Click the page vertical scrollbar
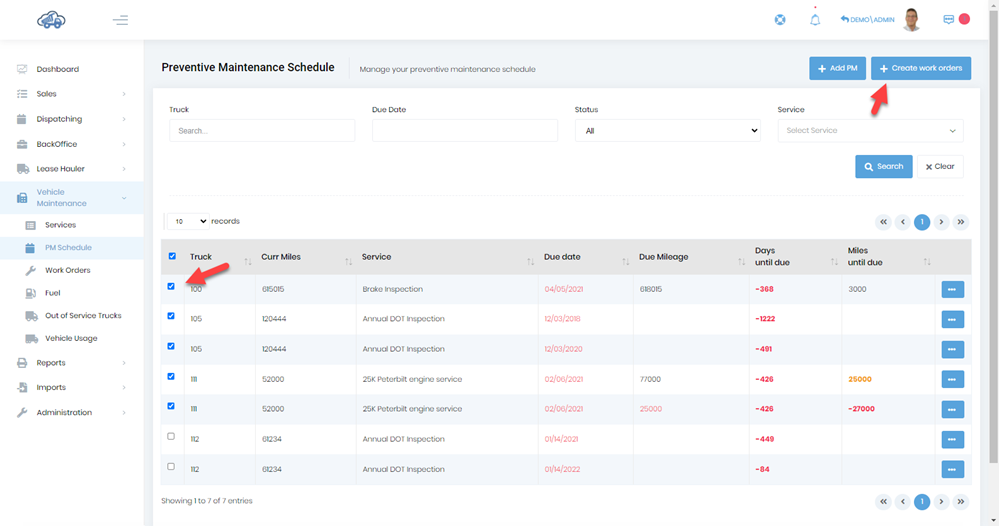999x526 pixels. pyautogui.click(x=994, y=236)
